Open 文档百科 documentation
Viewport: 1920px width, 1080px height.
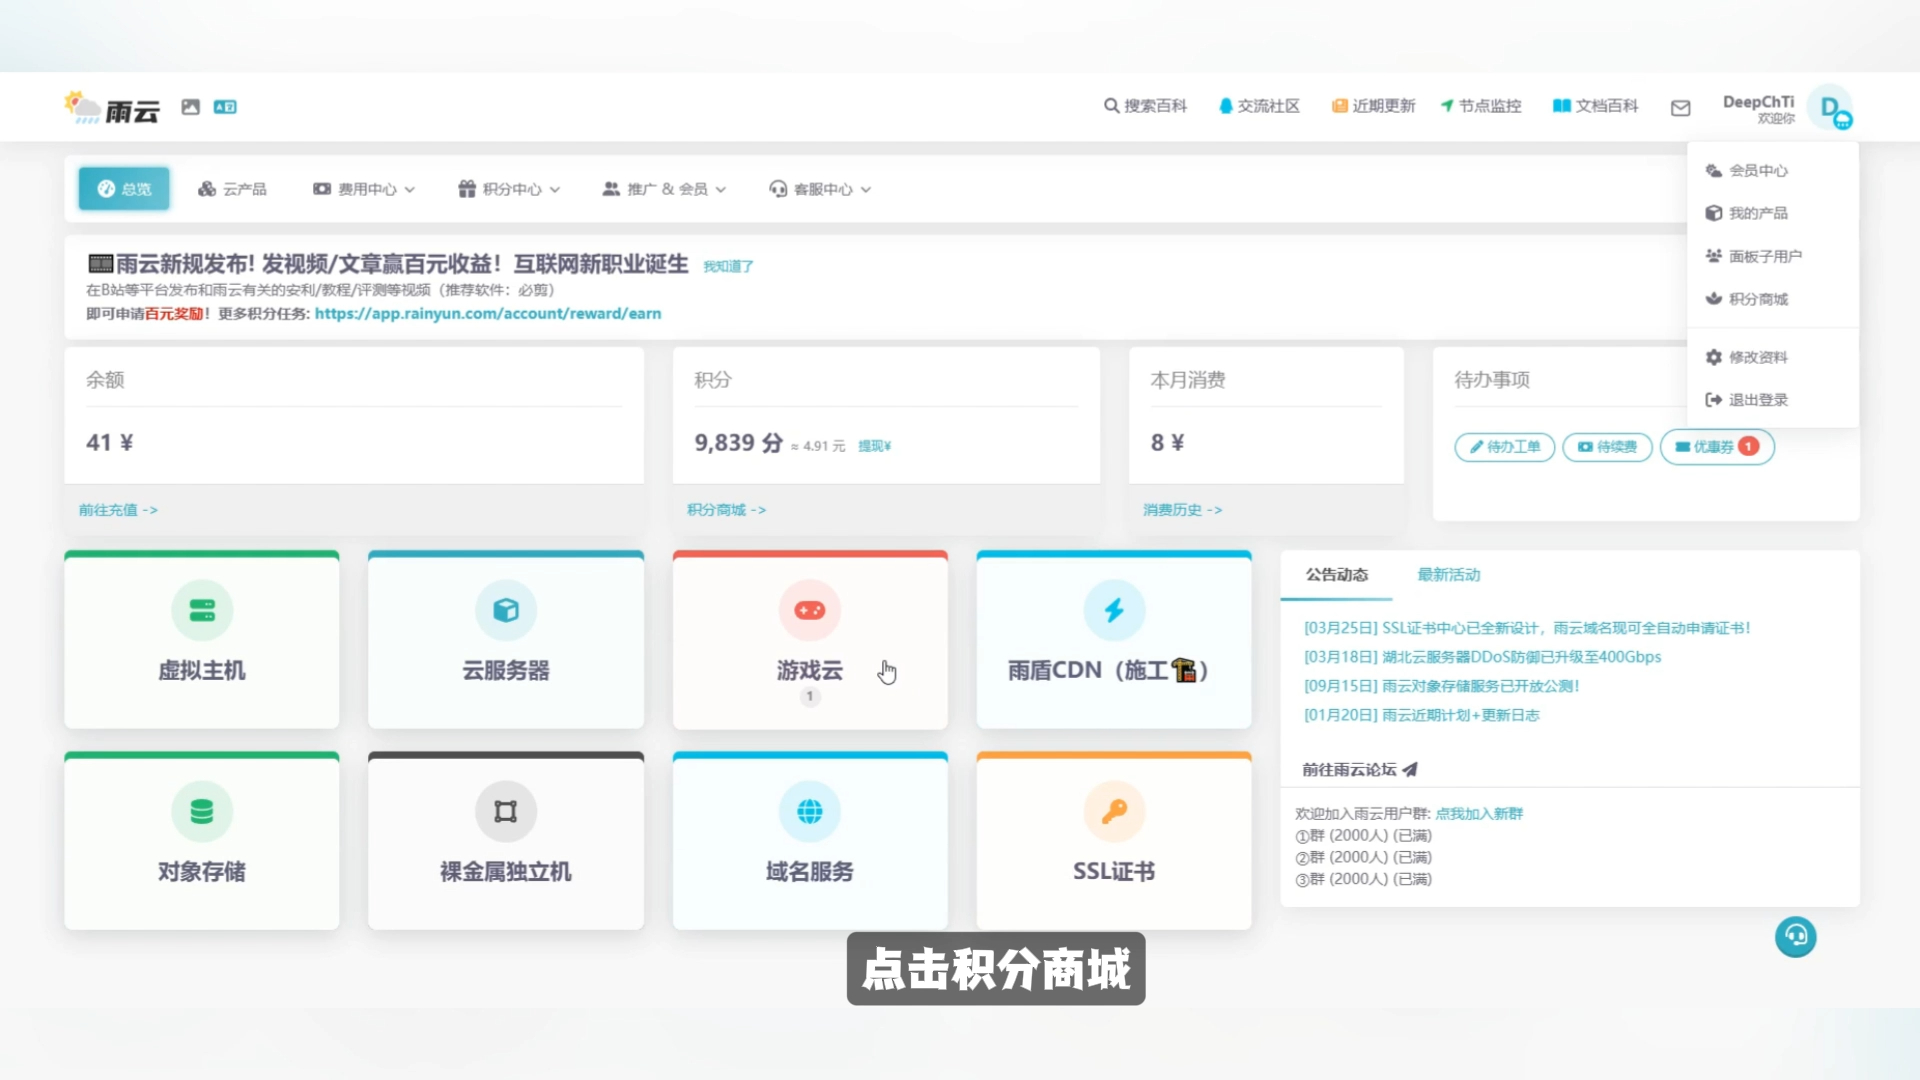click(x=1595, y=106)
